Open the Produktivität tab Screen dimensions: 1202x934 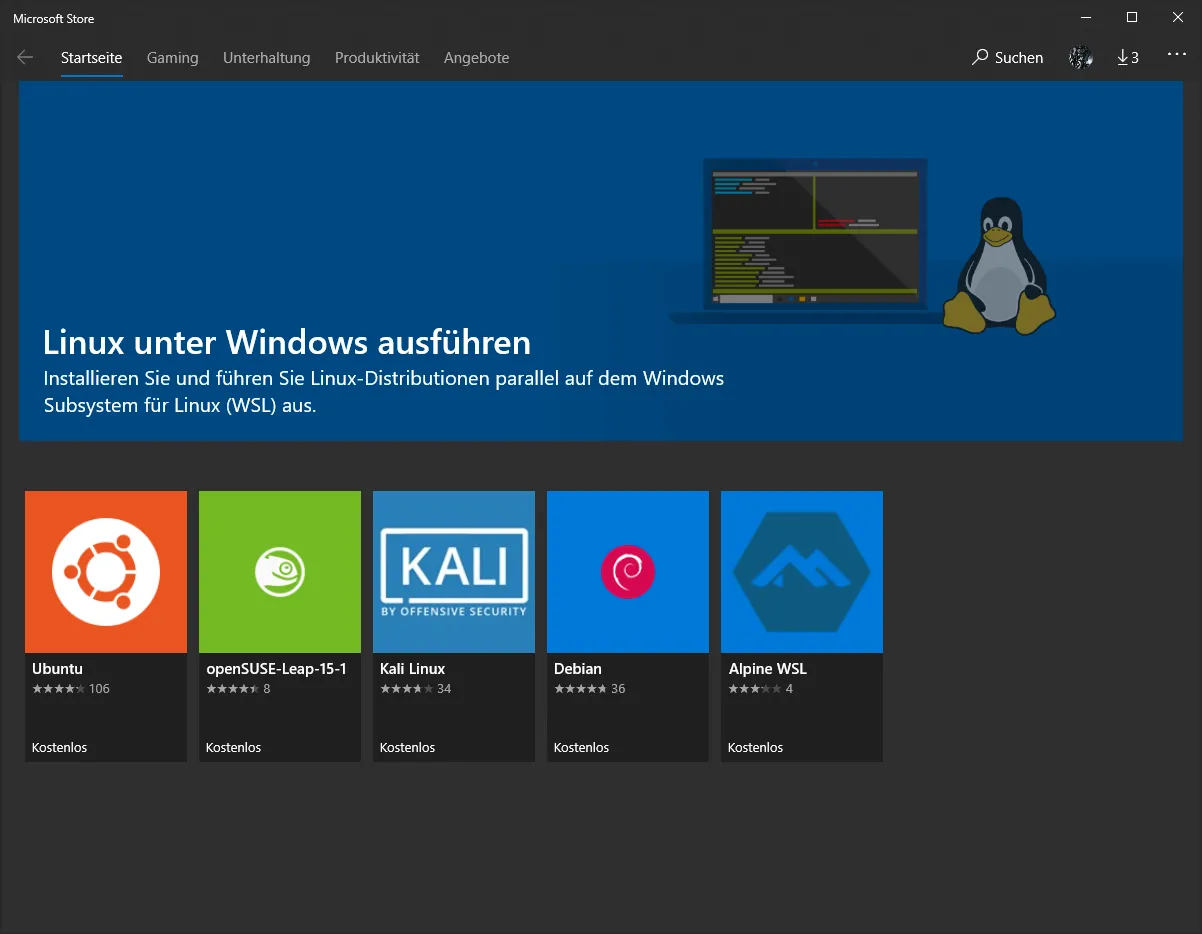click(377, 58)
